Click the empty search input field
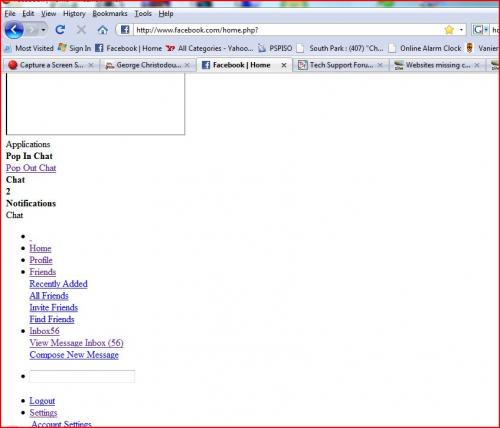The height and width of the screenshot is (428, 500). coord(82,376)
